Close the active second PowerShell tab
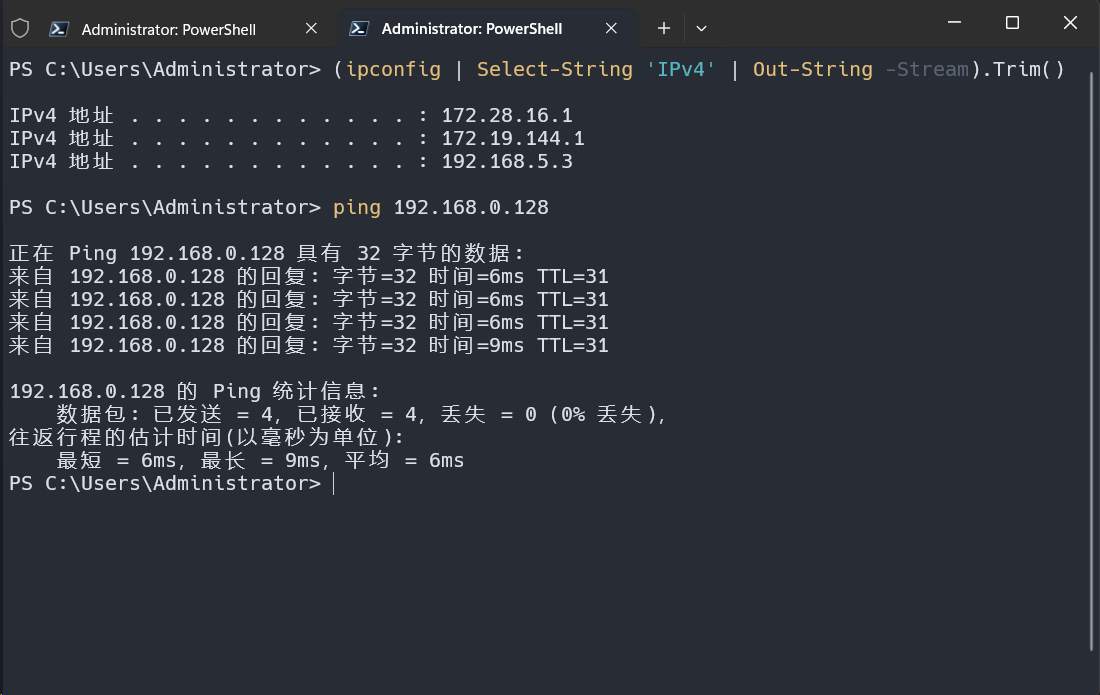The height and width of the screenshot is (695, 1100). [611, 29]
